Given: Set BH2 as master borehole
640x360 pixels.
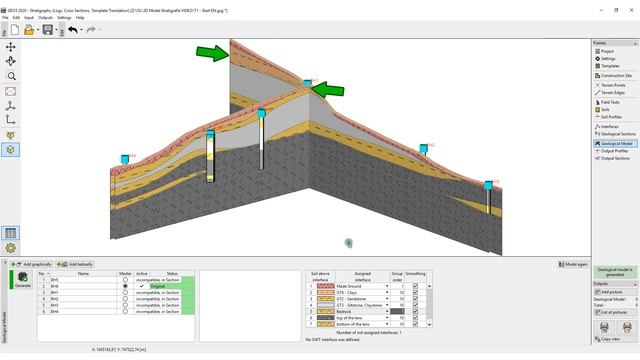Looking at the screenshot, I should click(x=125, y=299).
